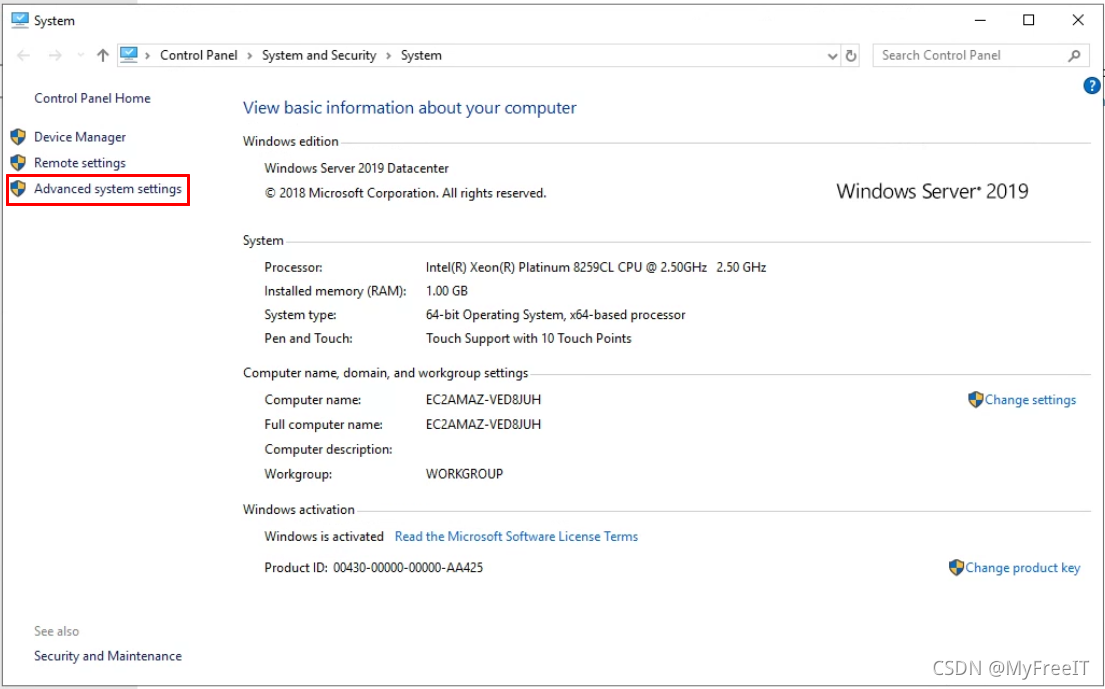Go to Control Panel Home
This screenshot has width=1105, height=689.
(92, 98)
